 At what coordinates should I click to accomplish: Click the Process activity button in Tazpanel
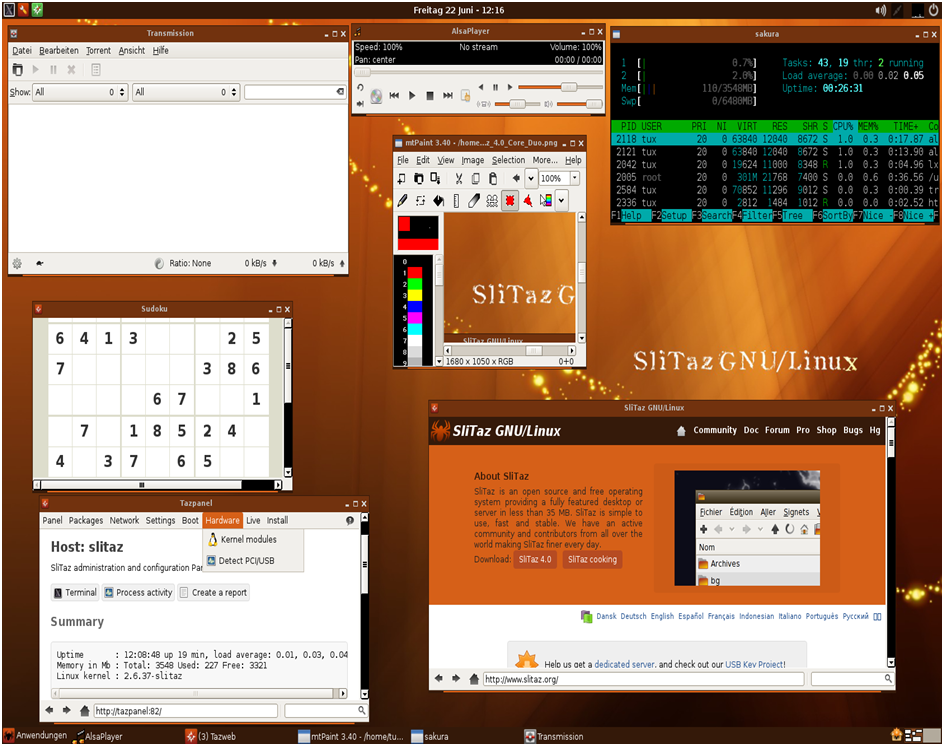(138, 593)
